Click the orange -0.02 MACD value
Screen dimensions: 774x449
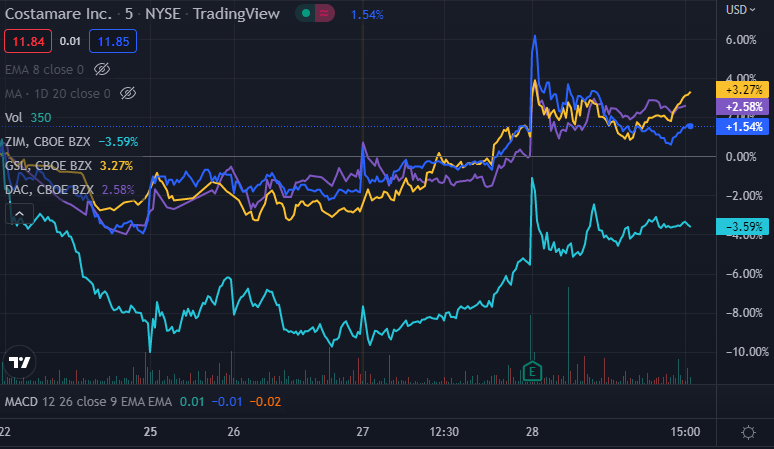click(x=265, y=402)
